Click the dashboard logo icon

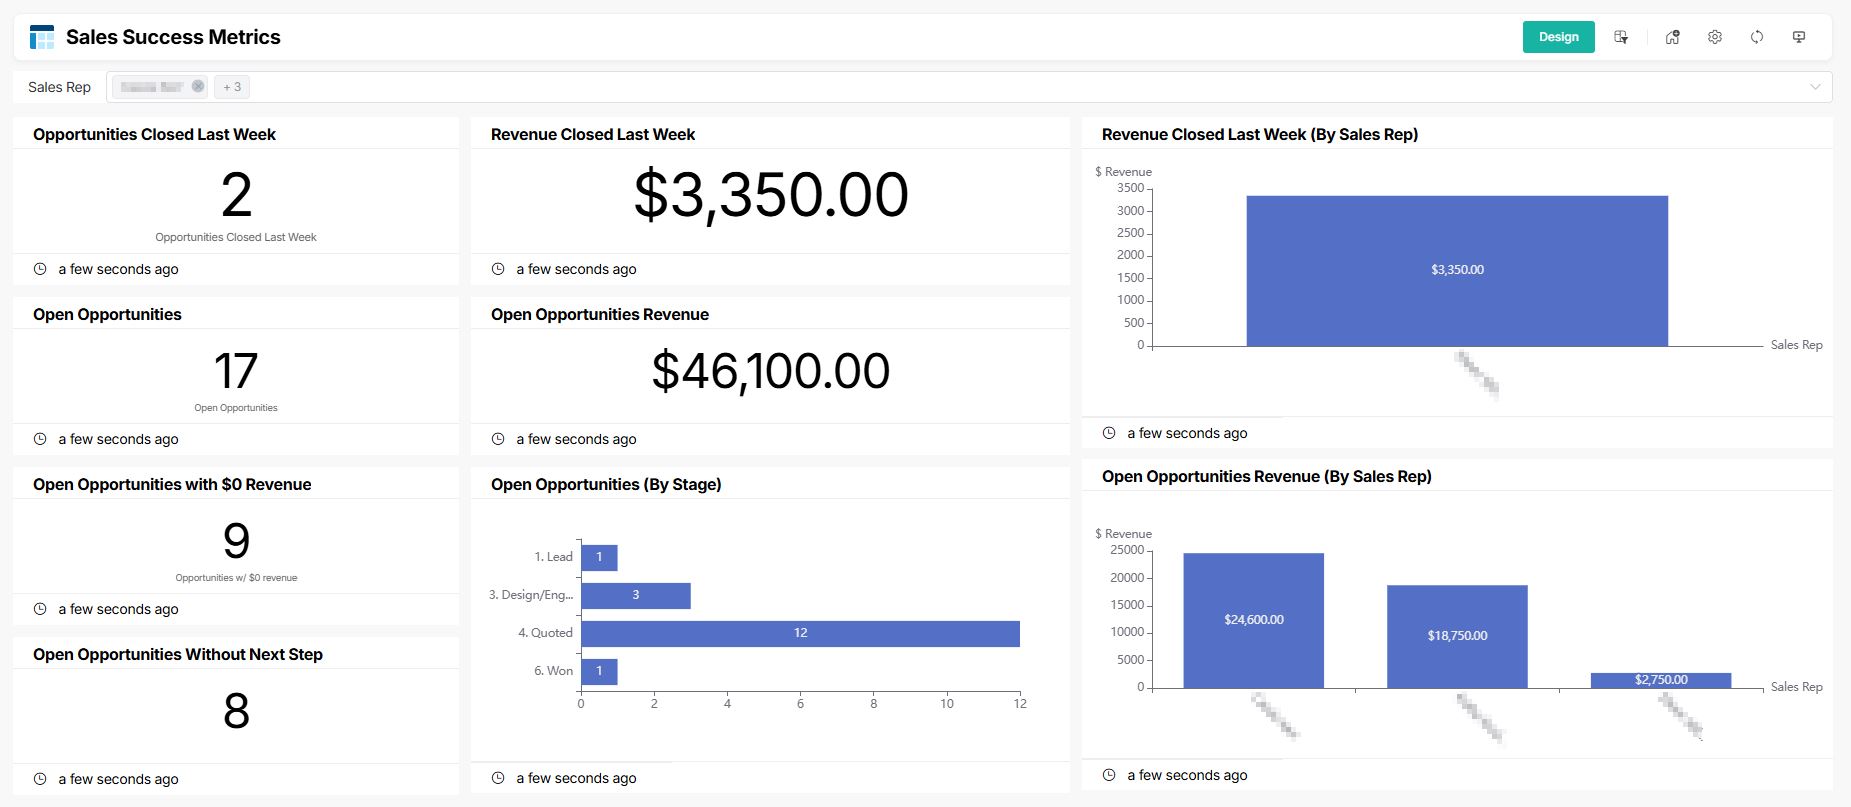[42, 37]
